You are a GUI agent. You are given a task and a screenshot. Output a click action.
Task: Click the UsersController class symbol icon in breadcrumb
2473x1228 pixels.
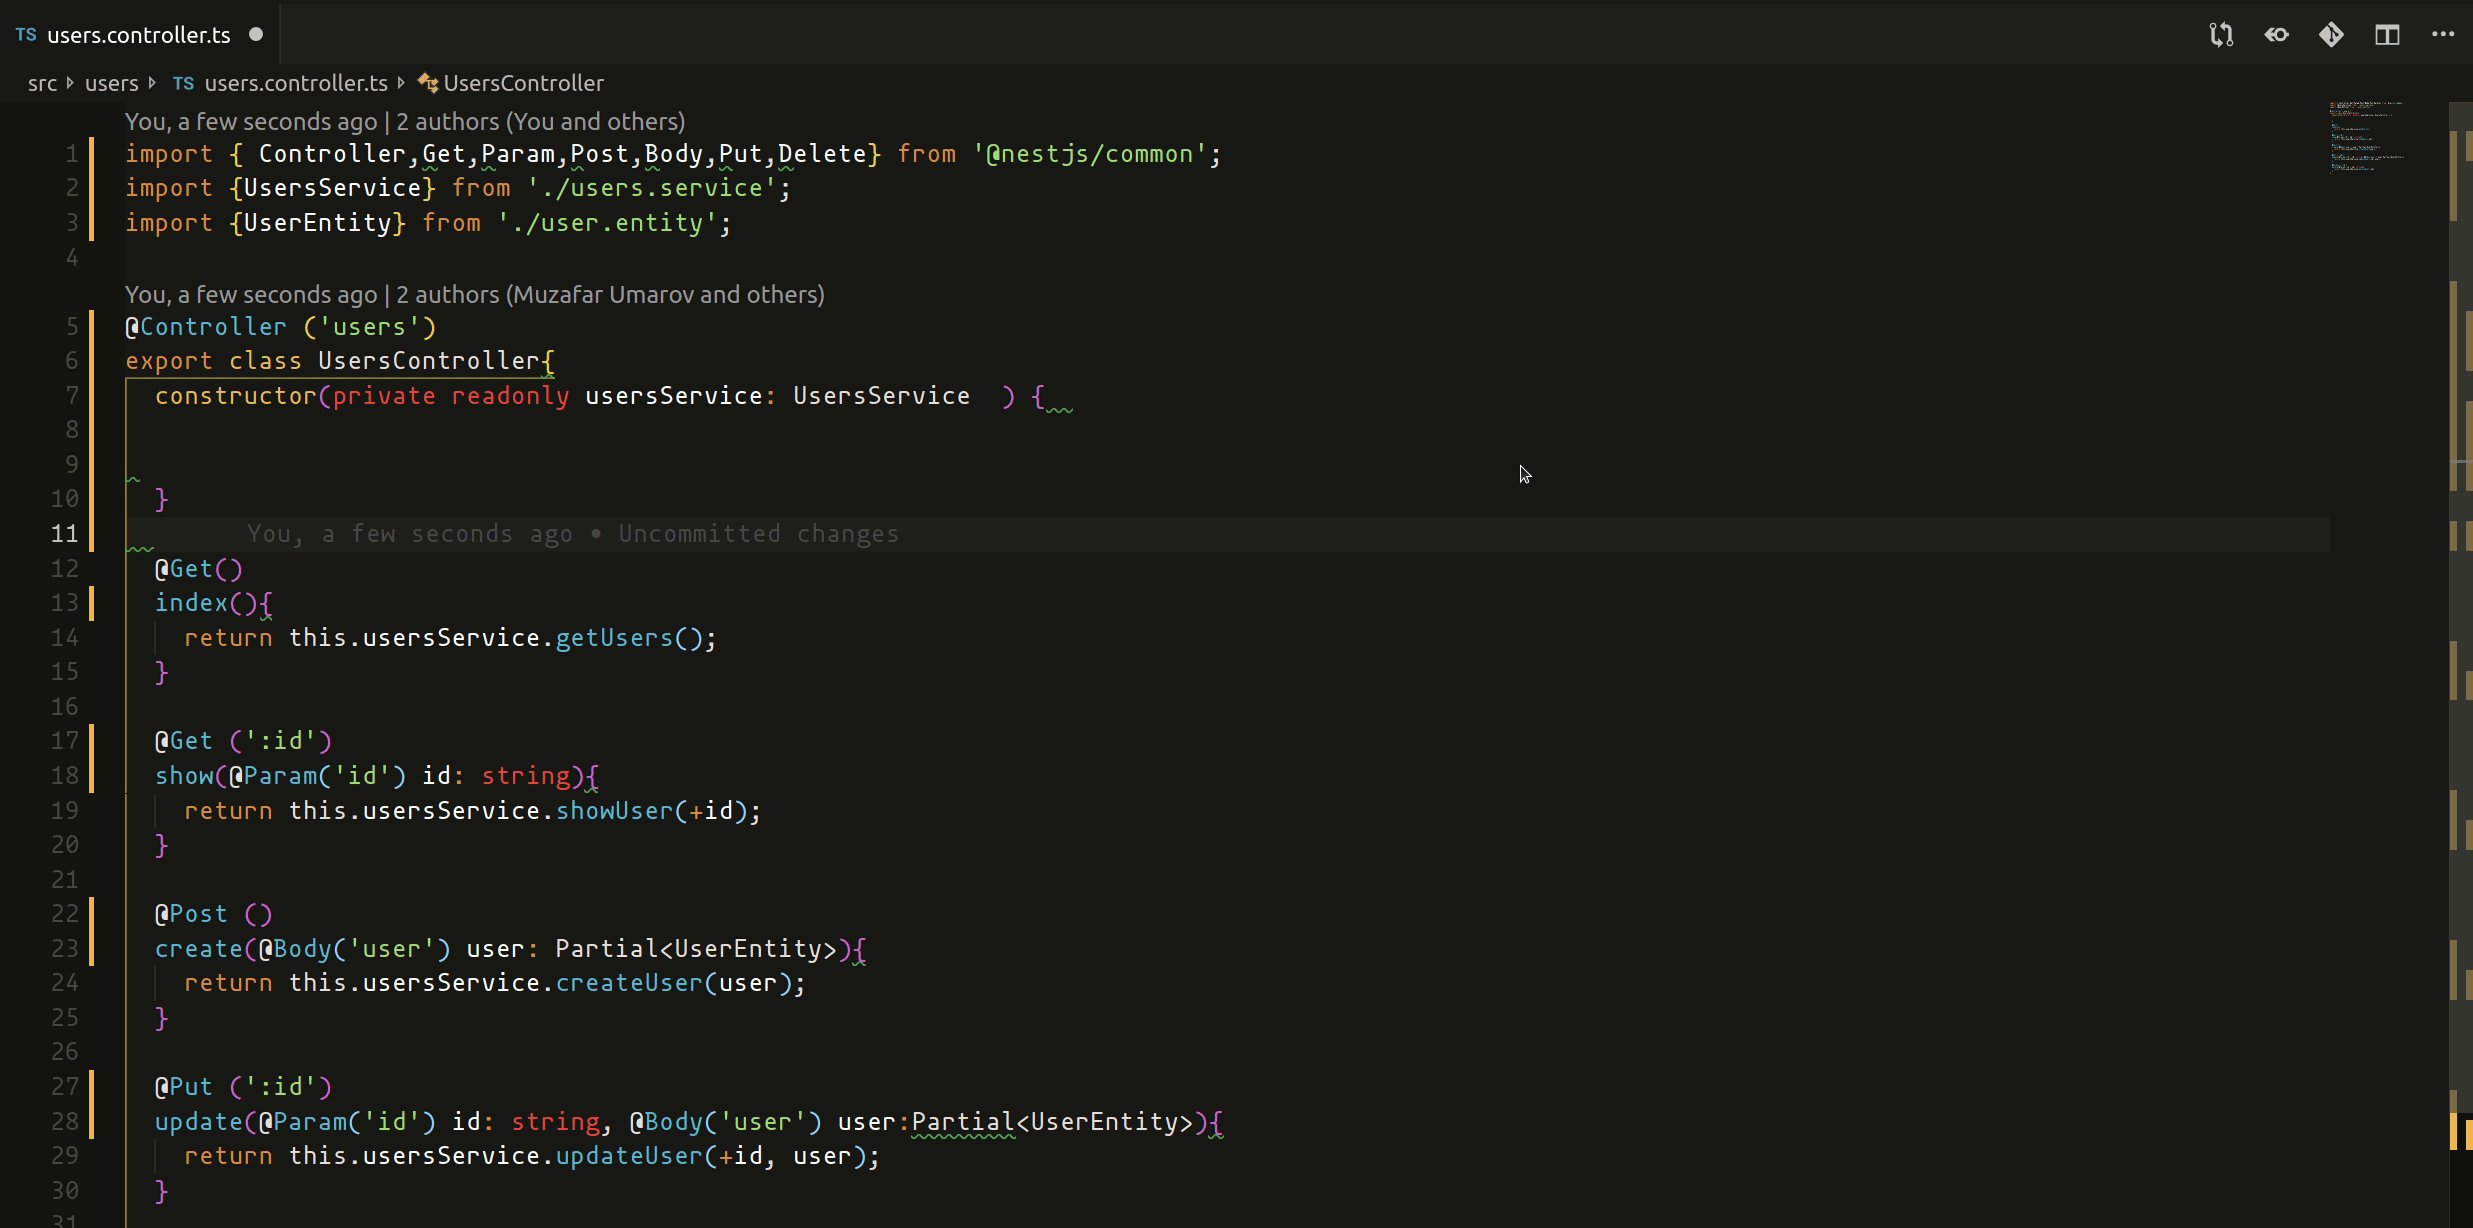428,83
